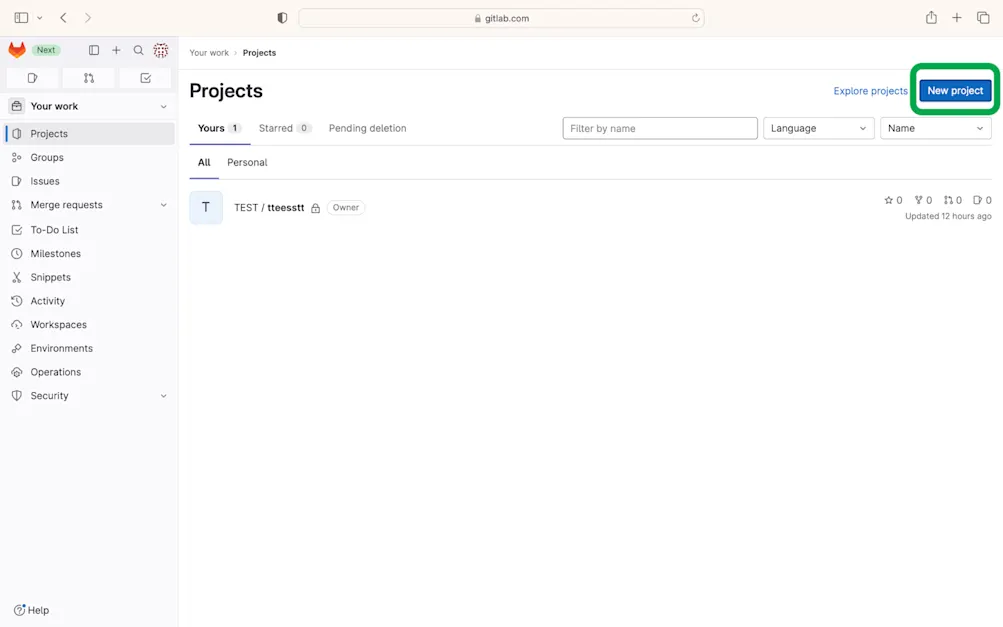Open your profile avatar
This screenshot has width=1003, height=627.
[161, 49]
